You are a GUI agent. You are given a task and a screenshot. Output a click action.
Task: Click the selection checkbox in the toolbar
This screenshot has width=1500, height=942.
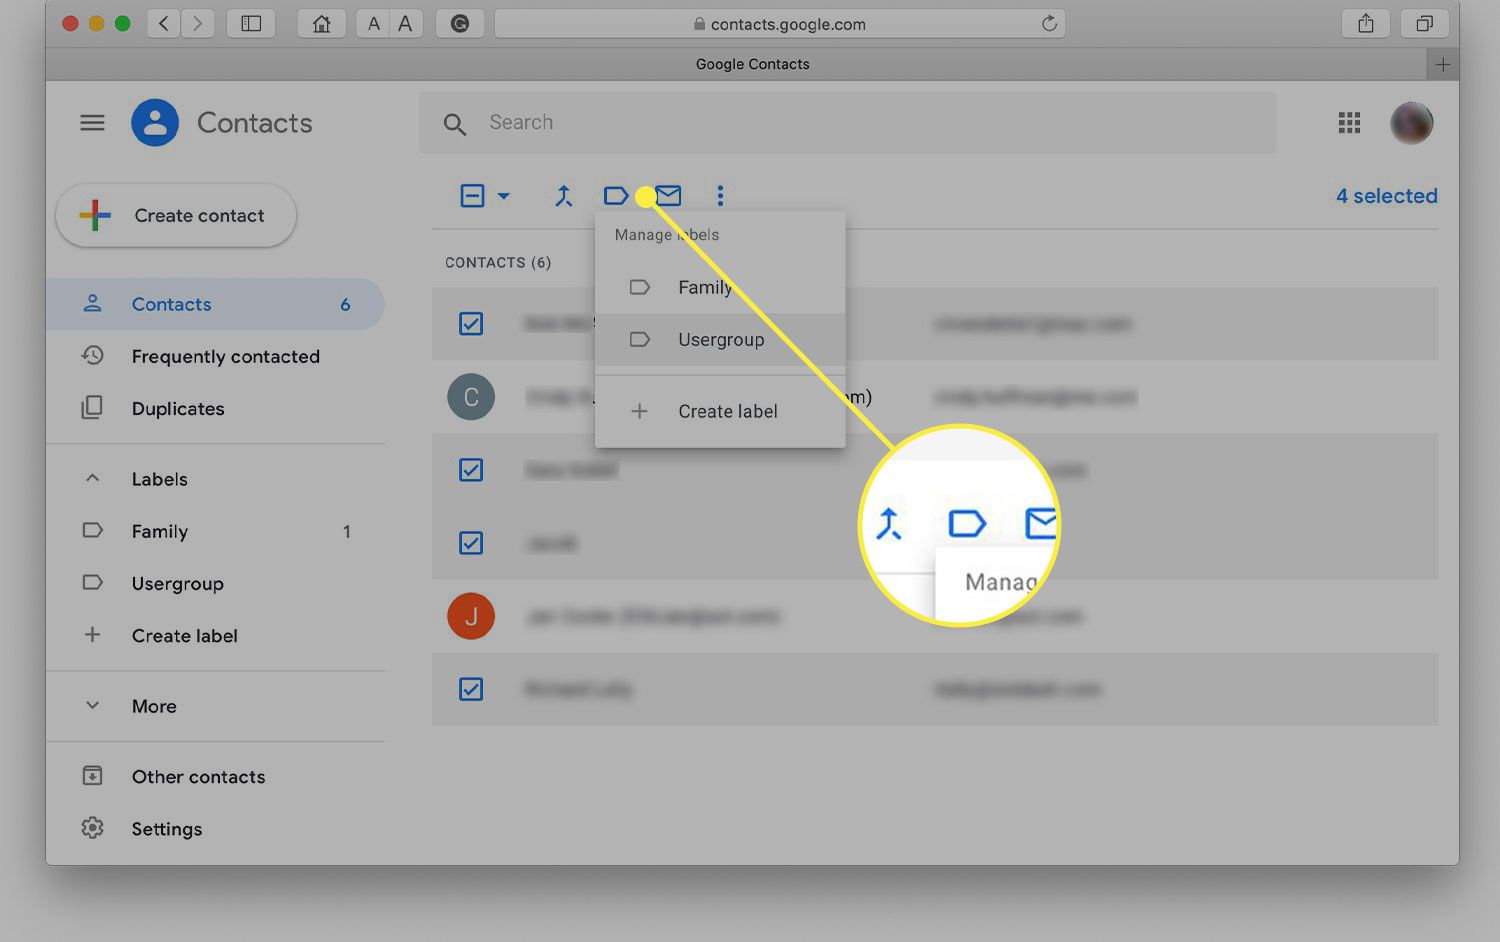[x=472, y=196]
